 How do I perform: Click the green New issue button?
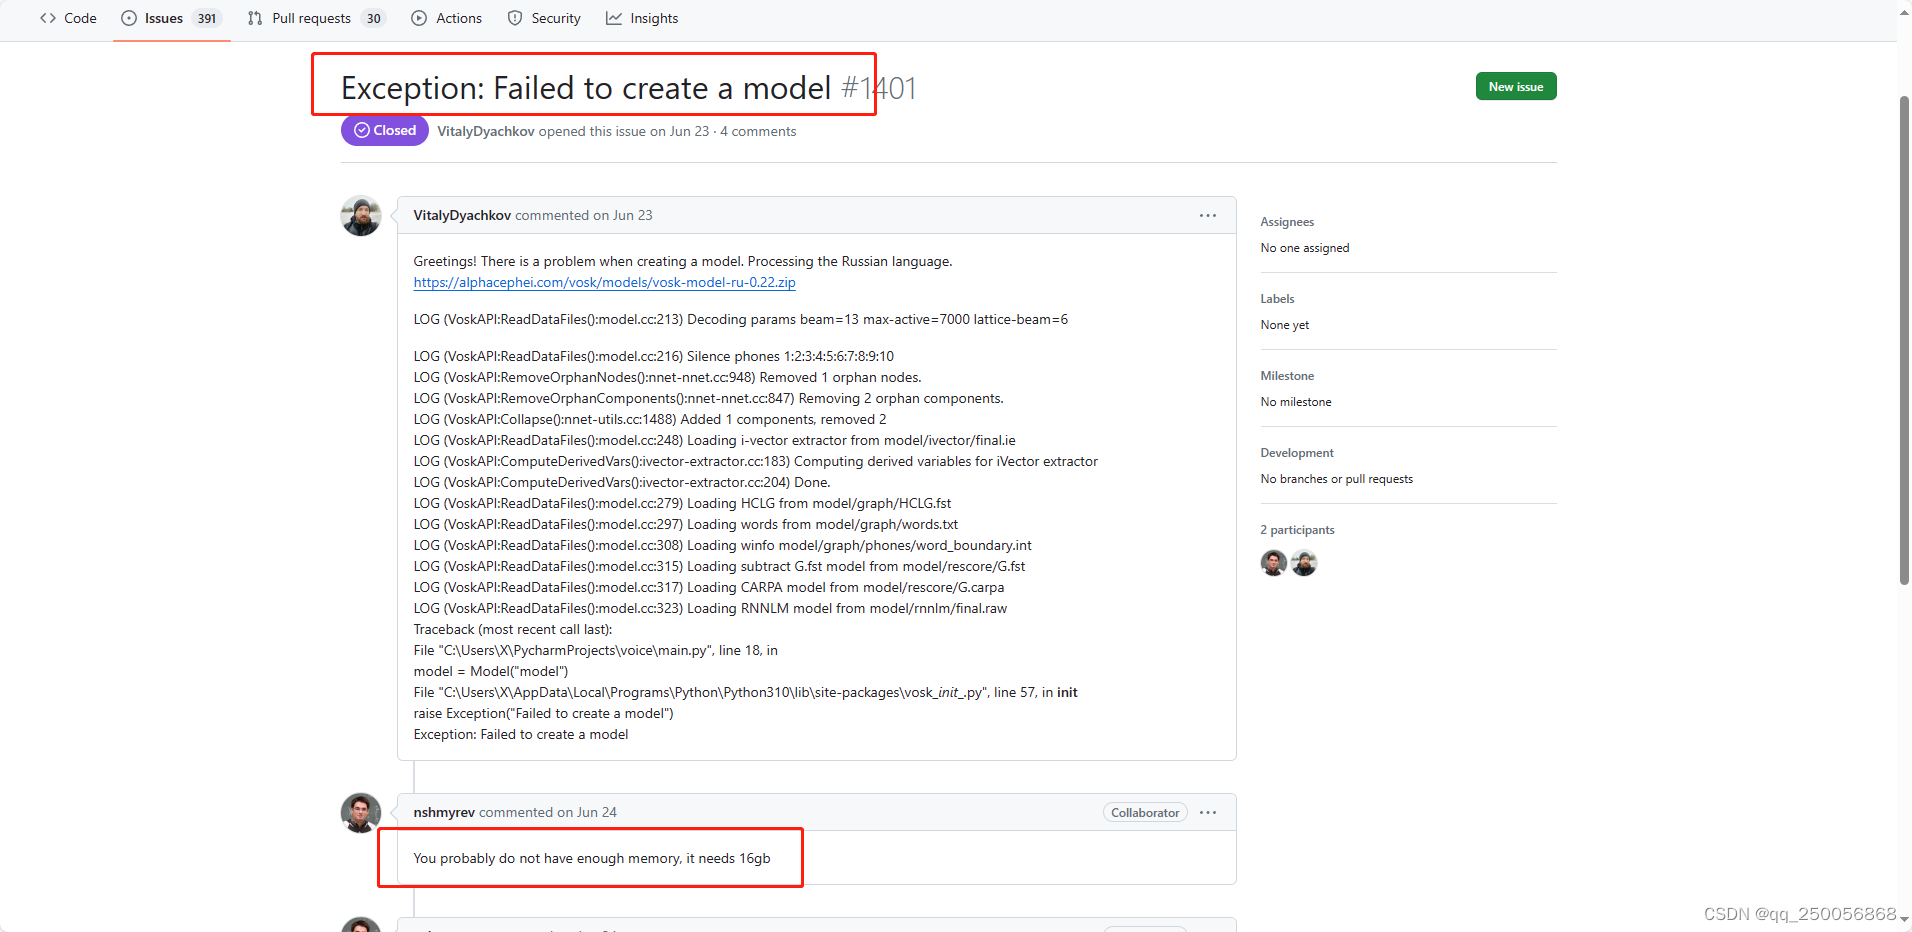coord(1516,86)
